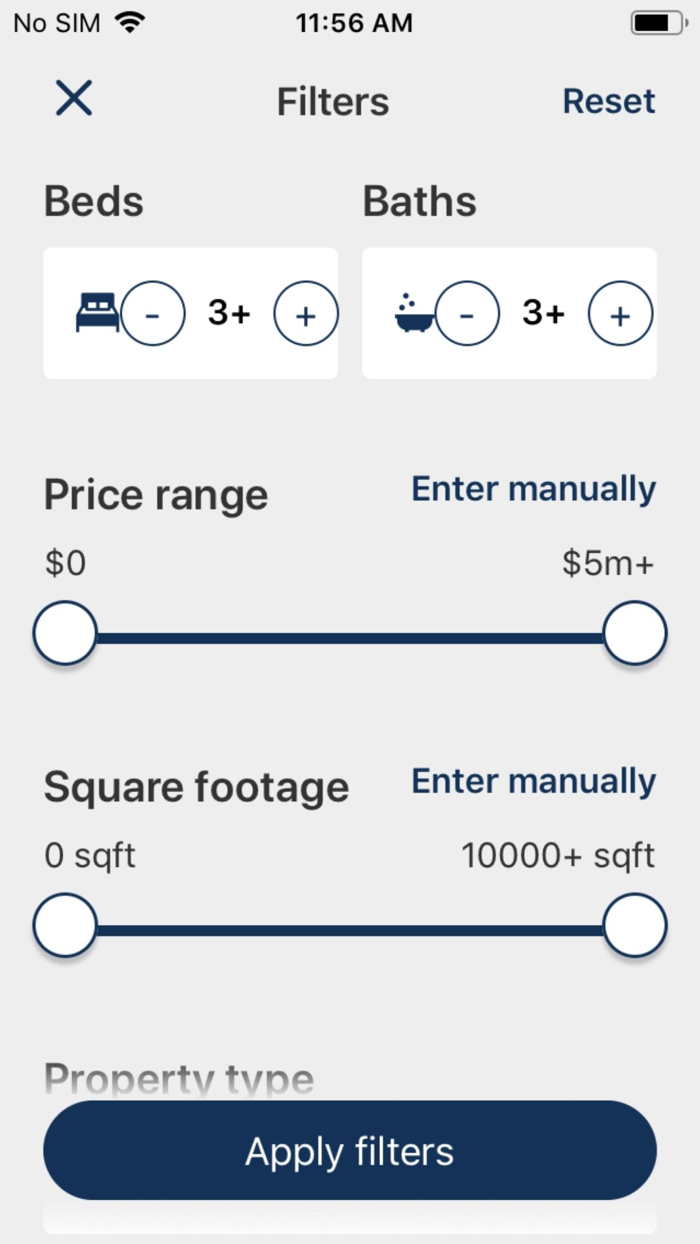Select the maximum price slider handle
This screenshot has height=1244, width=700.
click(635, 633)
